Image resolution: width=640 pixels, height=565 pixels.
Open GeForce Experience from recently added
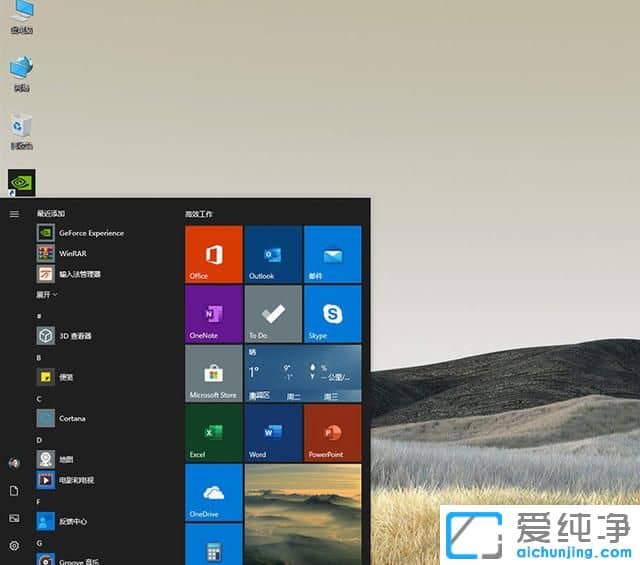click(x=90, y=233)
